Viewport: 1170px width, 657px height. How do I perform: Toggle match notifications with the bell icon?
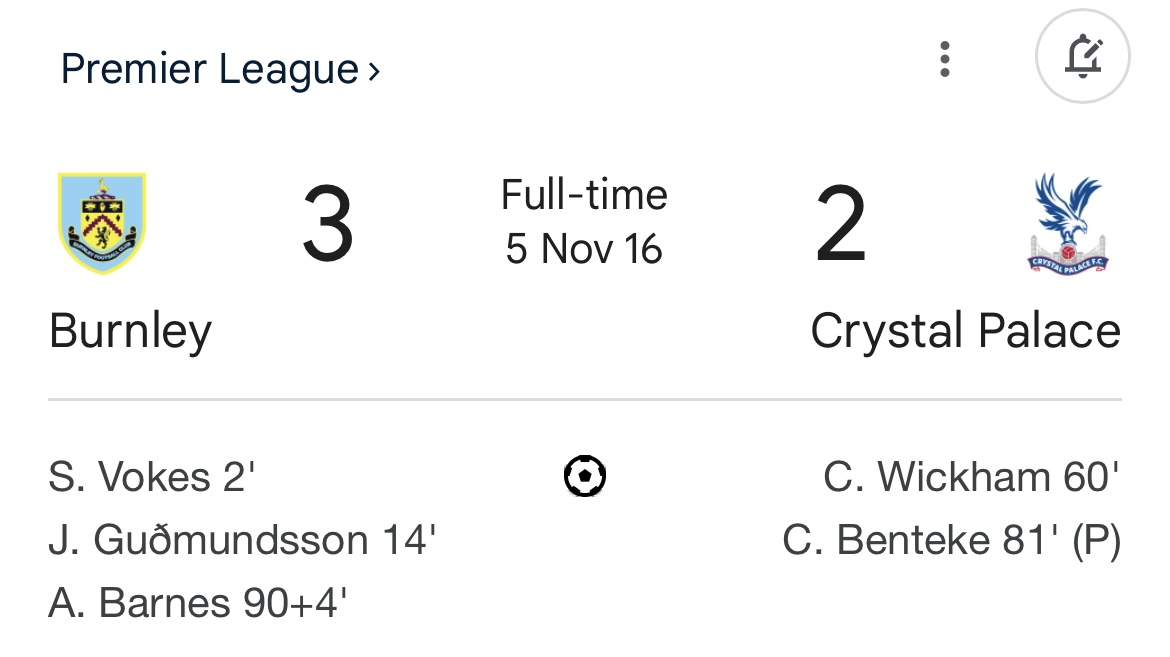point(1083,57)
